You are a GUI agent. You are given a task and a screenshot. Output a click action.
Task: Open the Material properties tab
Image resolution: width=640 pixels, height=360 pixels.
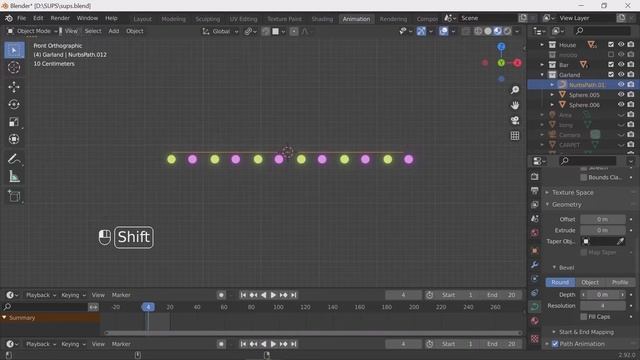[x=535, y=321]
